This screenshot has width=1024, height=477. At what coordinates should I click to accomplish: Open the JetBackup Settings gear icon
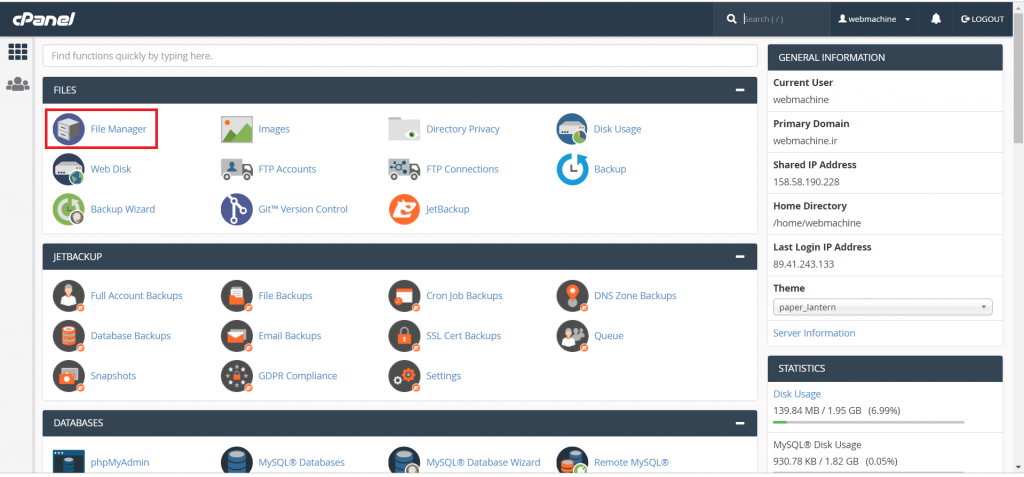click(404, 376)
